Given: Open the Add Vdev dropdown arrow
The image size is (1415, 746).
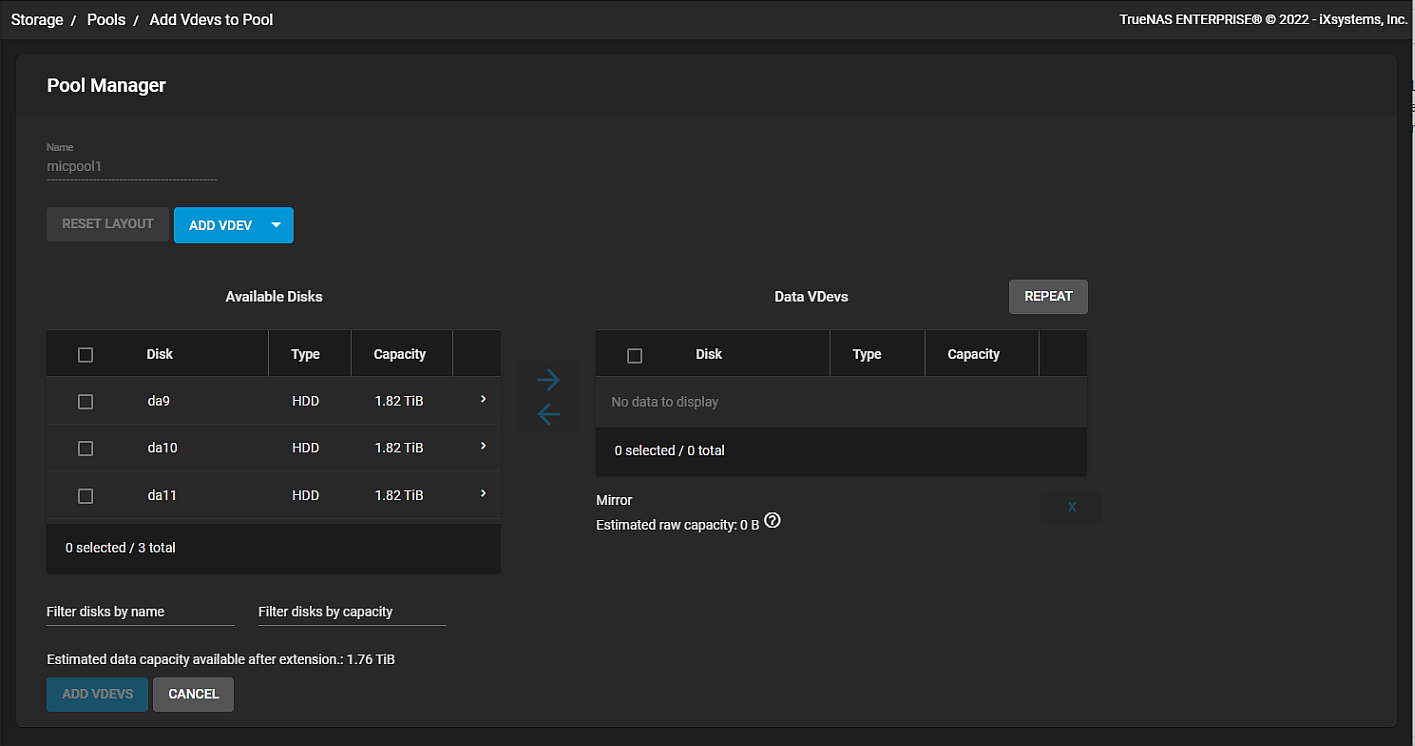Looking at the screenshot, I should [x=277, y=225].
